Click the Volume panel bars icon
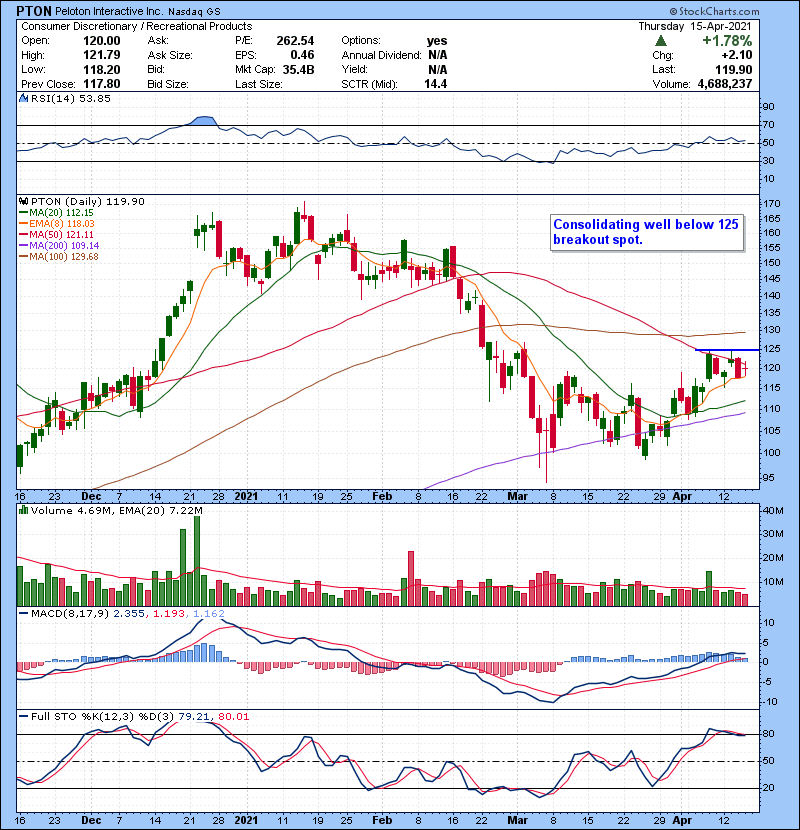The image size is (800, 830). (x=23, y=510)
